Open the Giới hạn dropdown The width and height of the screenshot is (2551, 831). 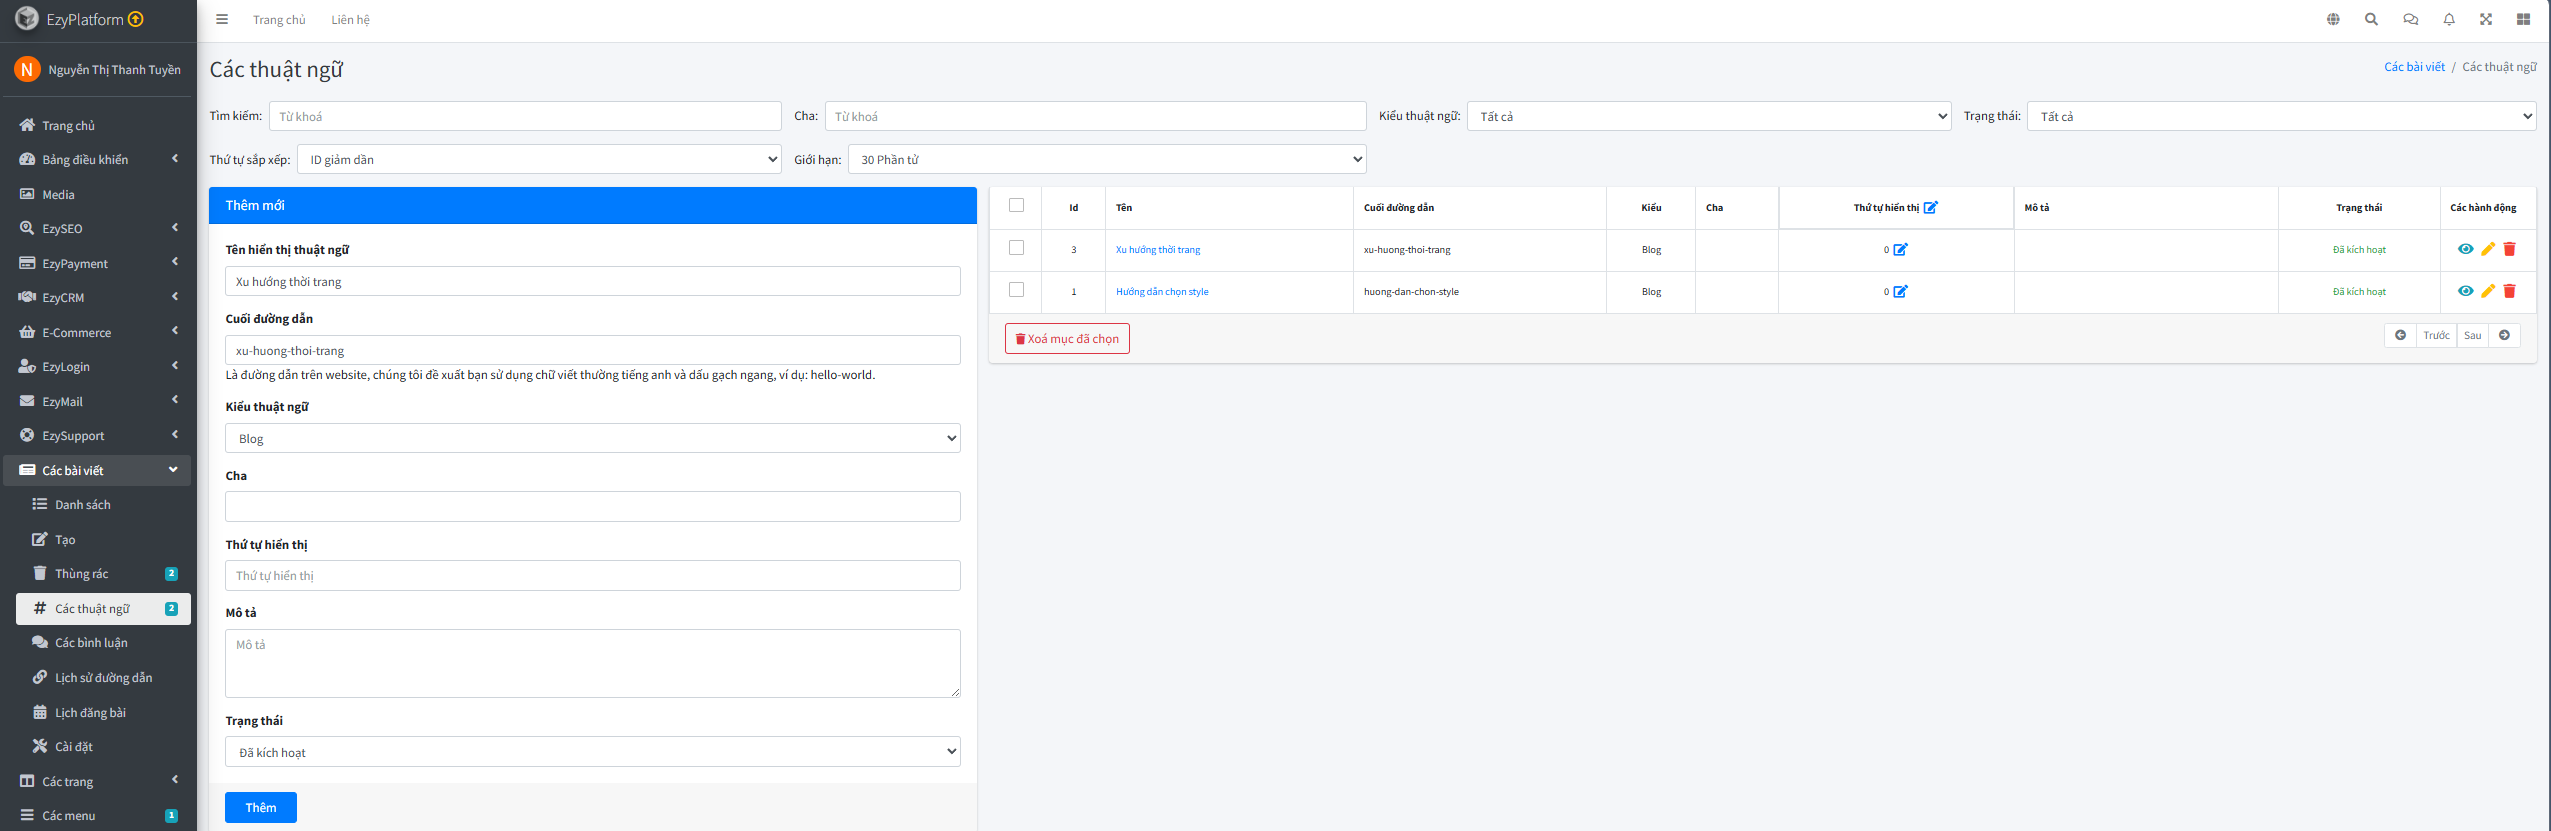pos(1106,159)
